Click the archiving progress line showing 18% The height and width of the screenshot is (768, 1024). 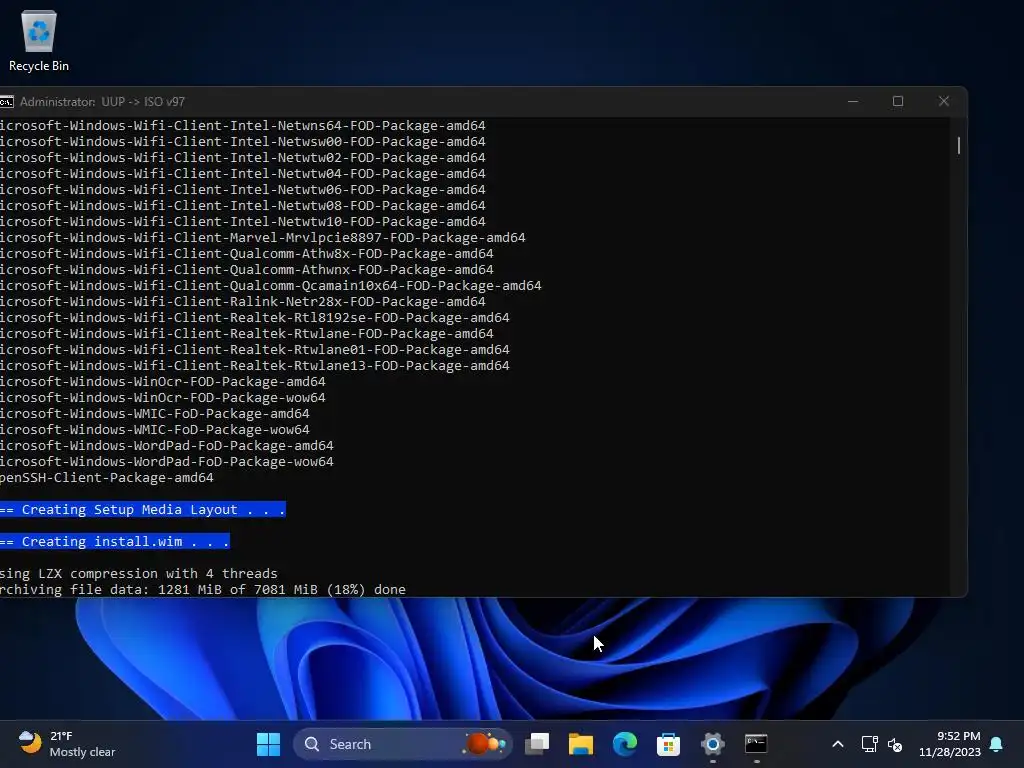point(202,590)
